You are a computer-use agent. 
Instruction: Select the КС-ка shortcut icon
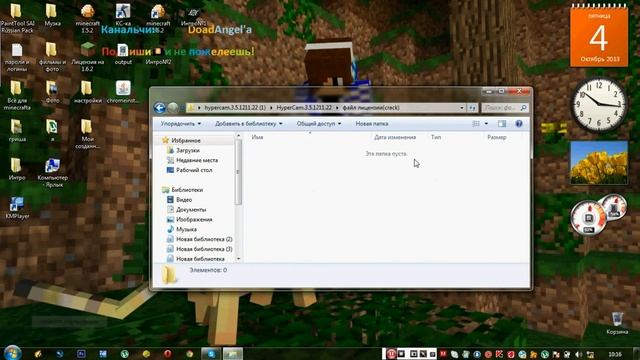pyautogui.click(x=123, y=16)
